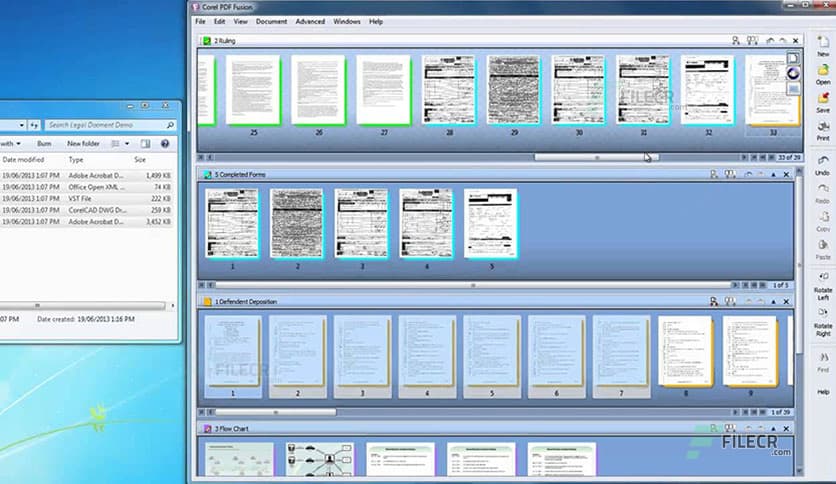This screenshot has width=836, height=484.
Task: Click the Print icon in the right toolbar
Action: (x=823, y=127)
